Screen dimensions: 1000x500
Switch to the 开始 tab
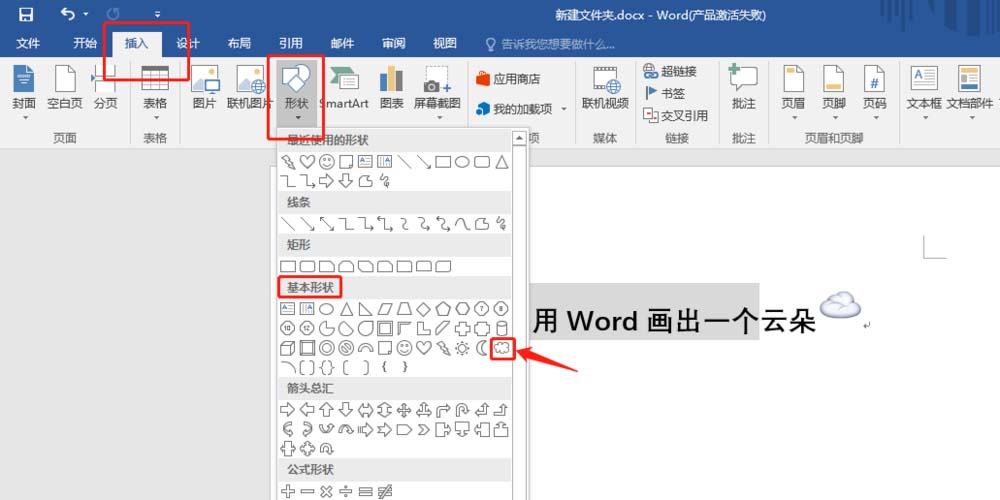coord(85,43)
